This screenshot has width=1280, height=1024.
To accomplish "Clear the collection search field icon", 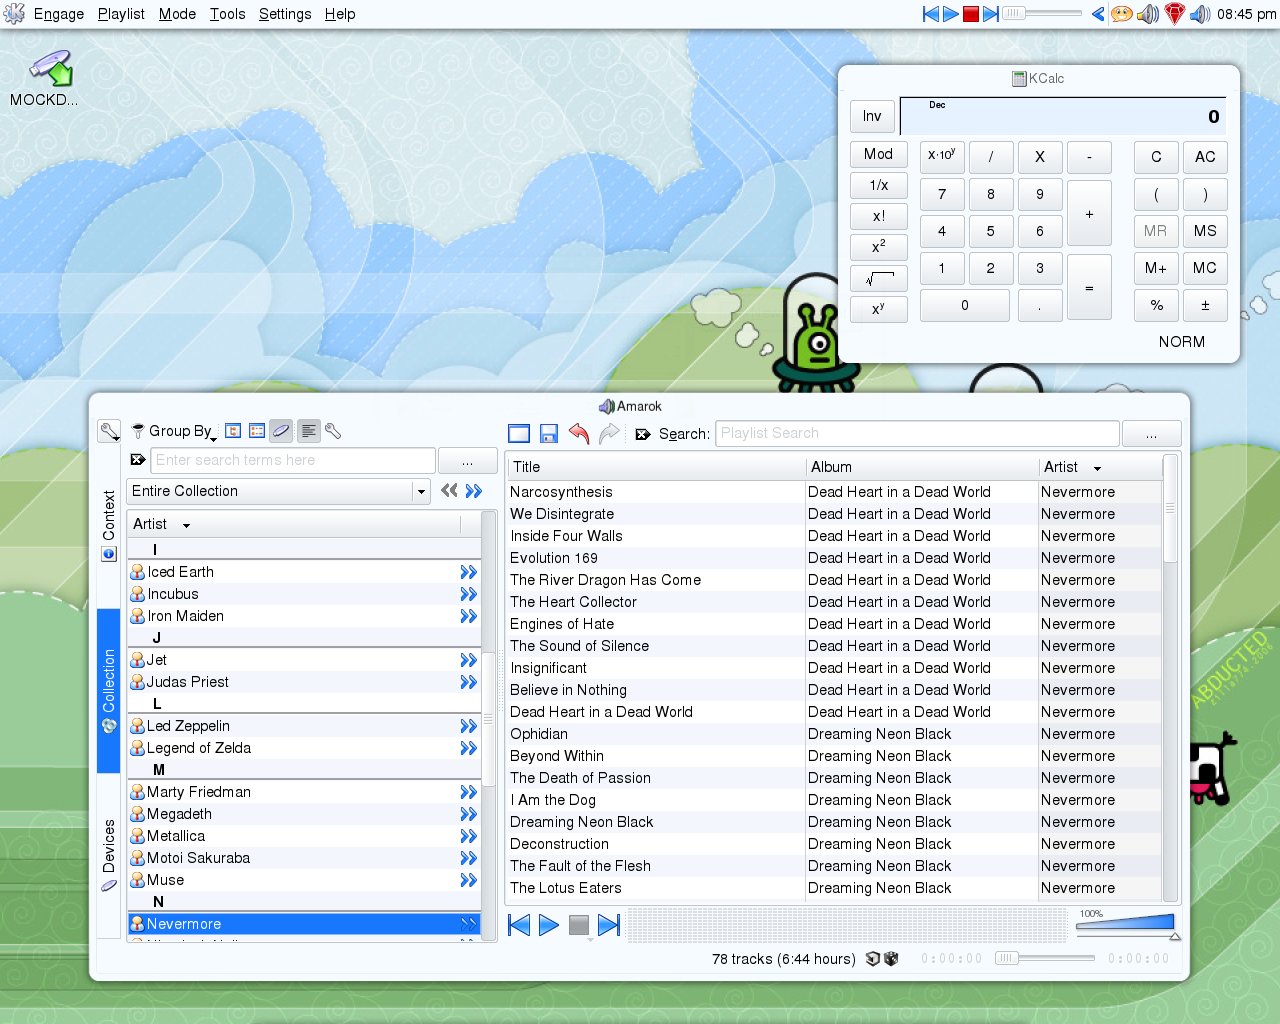I will click(138, 460).
